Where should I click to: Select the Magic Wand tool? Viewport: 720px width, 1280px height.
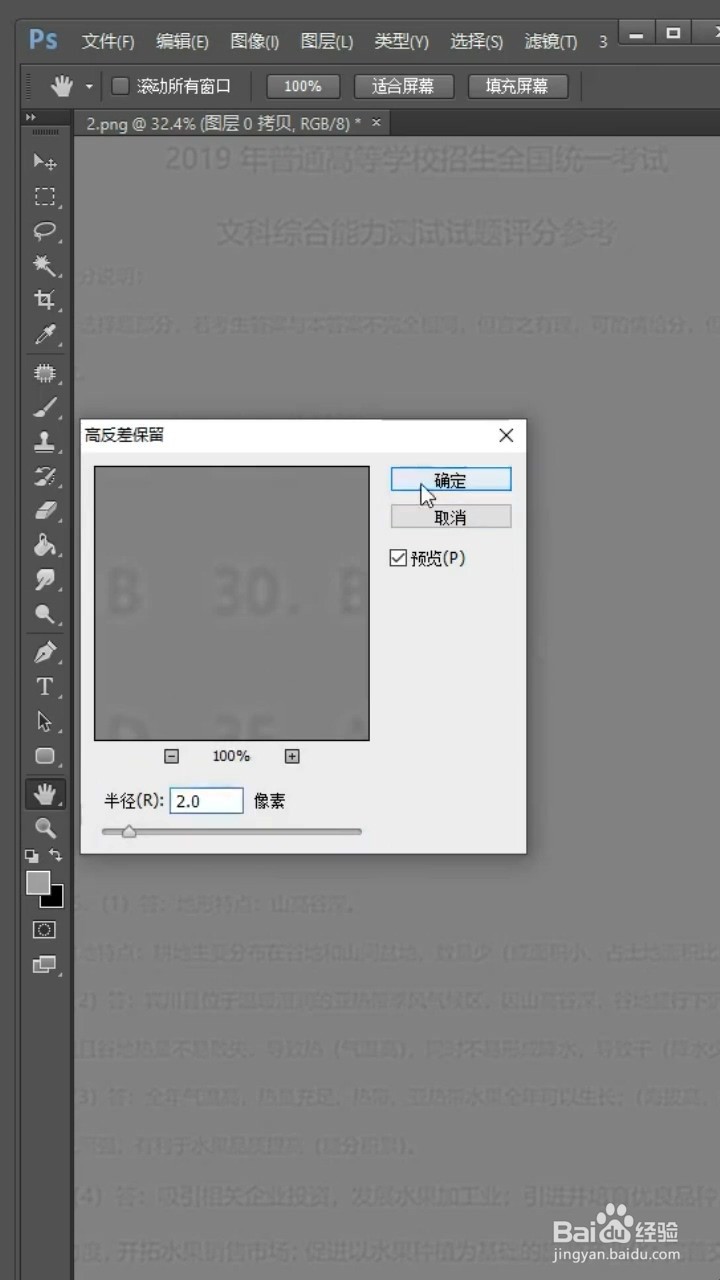tap(44, 265)
